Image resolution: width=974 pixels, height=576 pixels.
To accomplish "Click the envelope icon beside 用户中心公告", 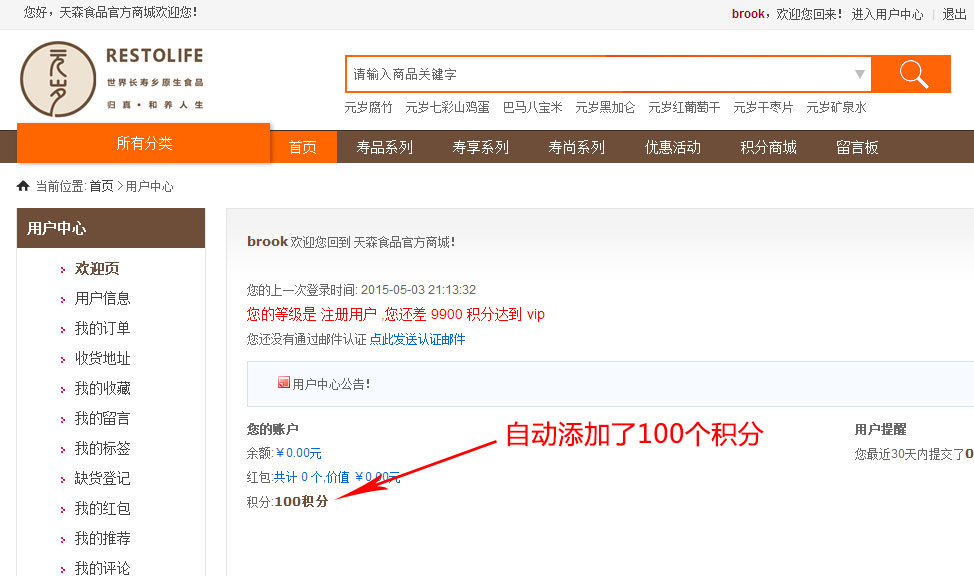I will tap(284, 380).
